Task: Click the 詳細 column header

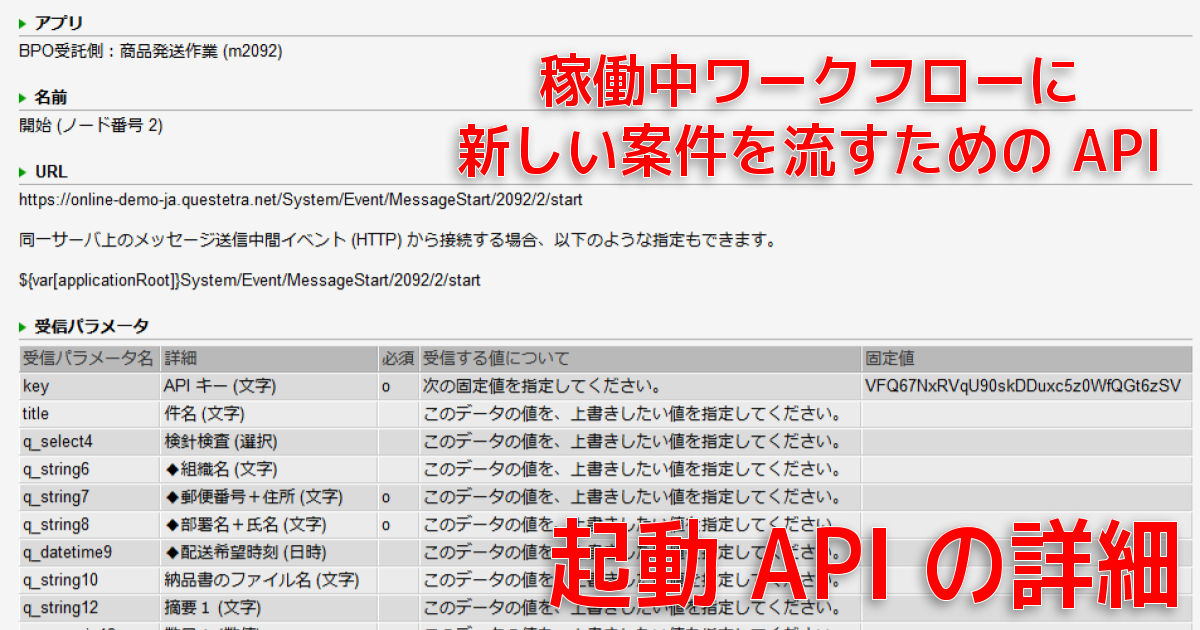Action: click(x=268, y=358)
